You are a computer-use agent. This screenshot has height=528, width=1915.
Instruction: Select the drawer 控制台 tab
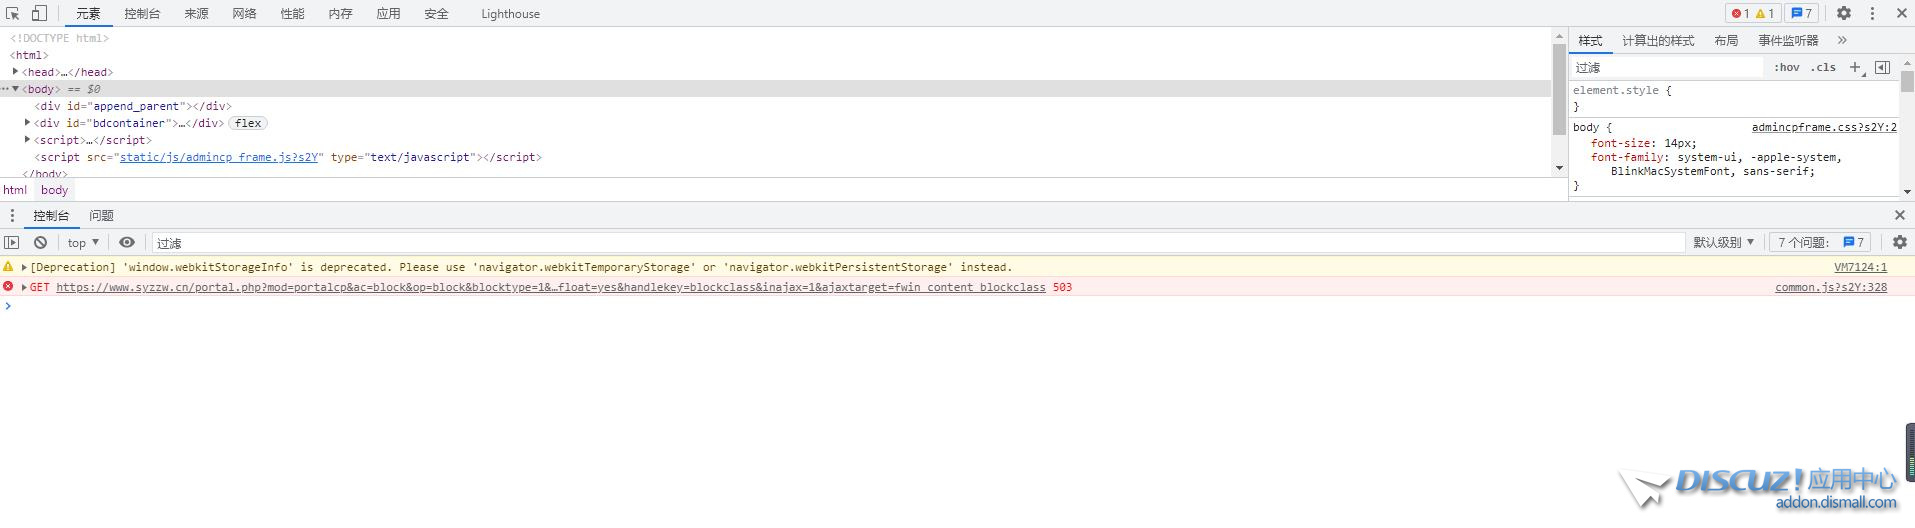tap(51, 215)
